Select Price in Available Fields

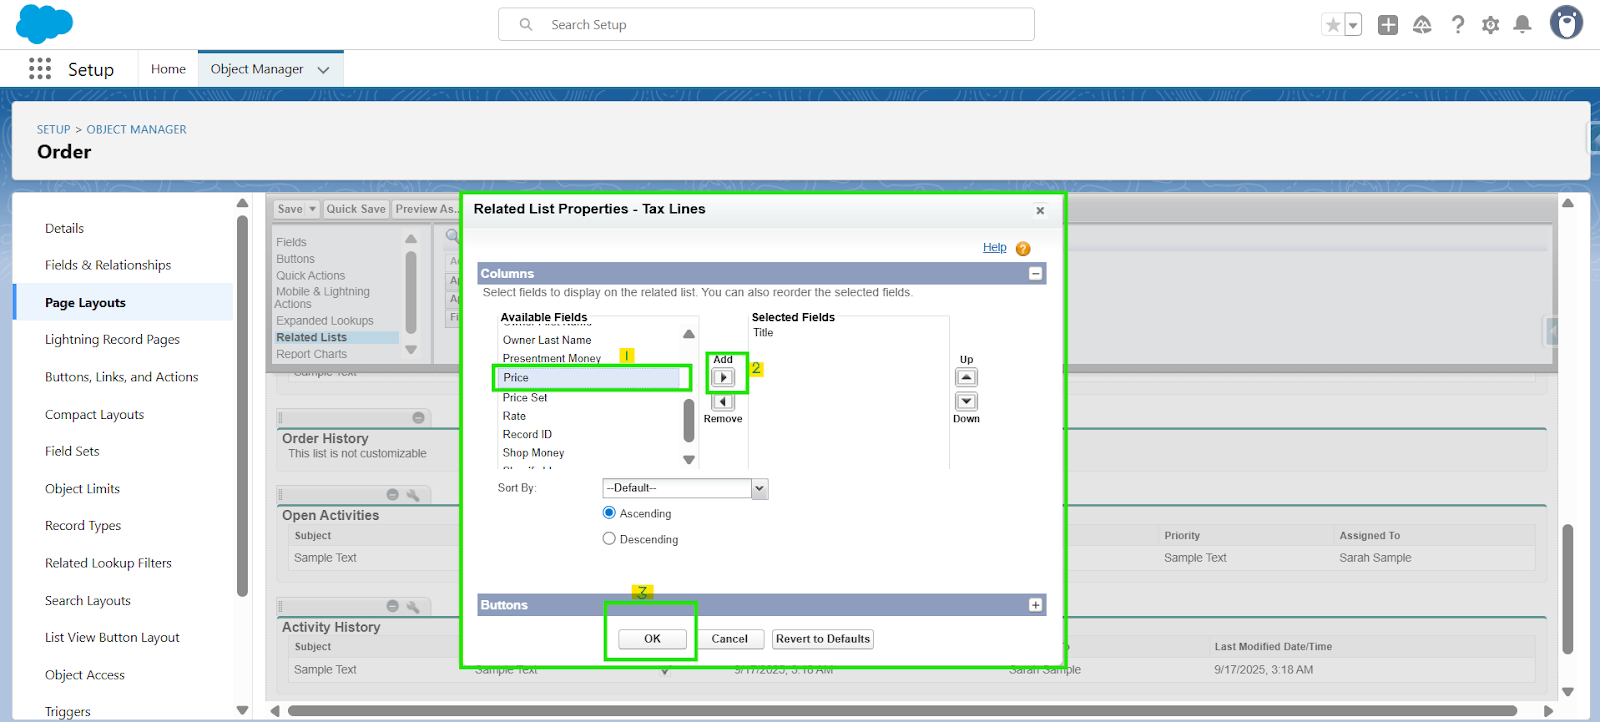point(590,378)
